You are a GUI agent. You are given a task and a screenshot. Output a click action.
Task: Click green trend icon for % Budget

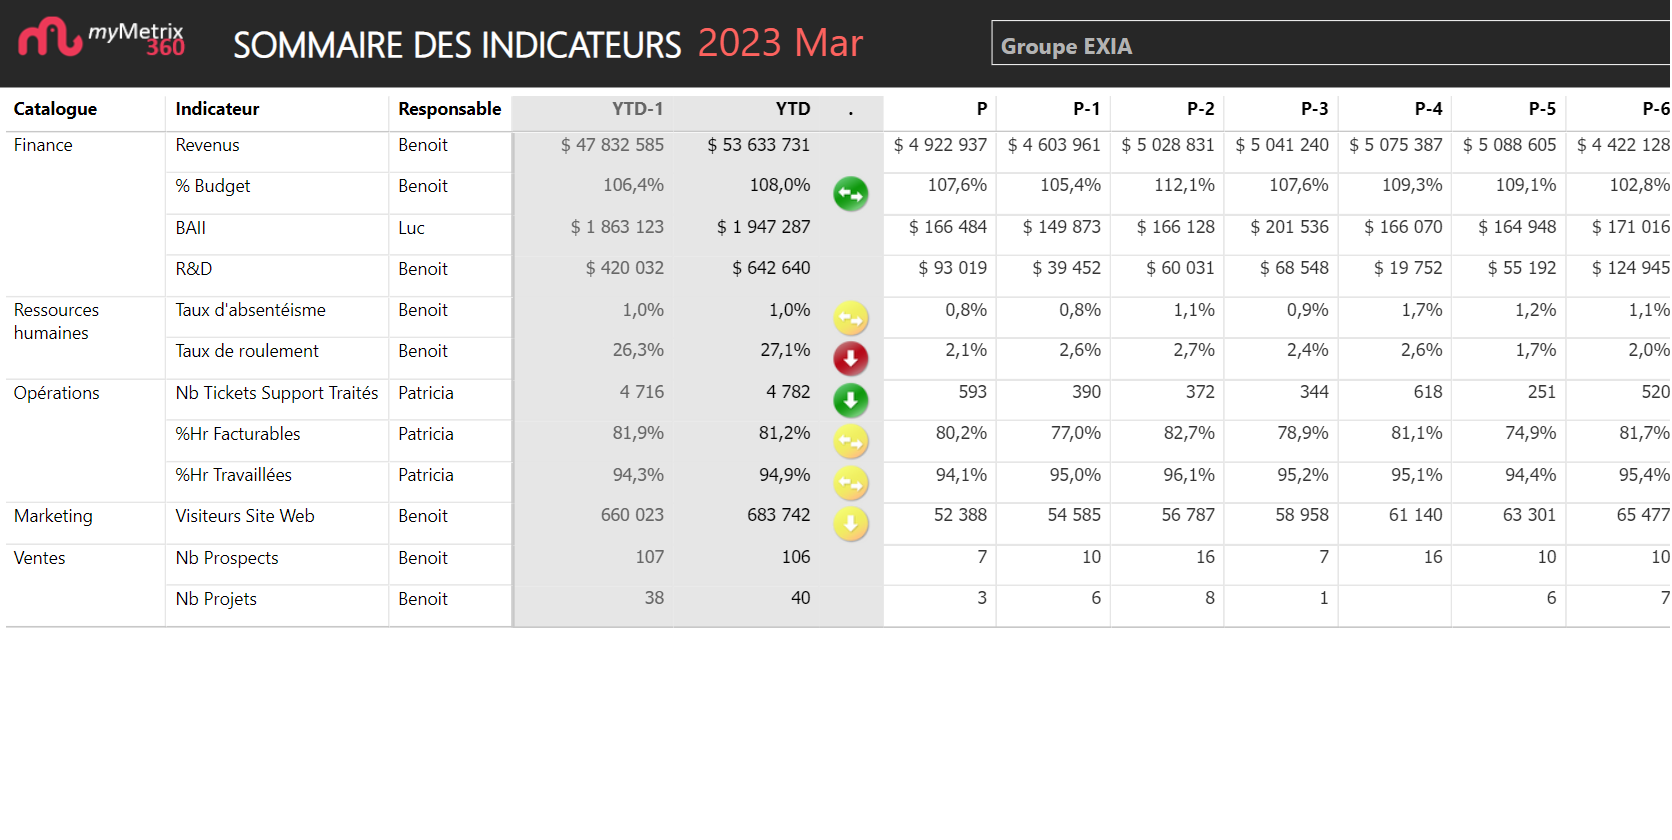coord(851,194)
